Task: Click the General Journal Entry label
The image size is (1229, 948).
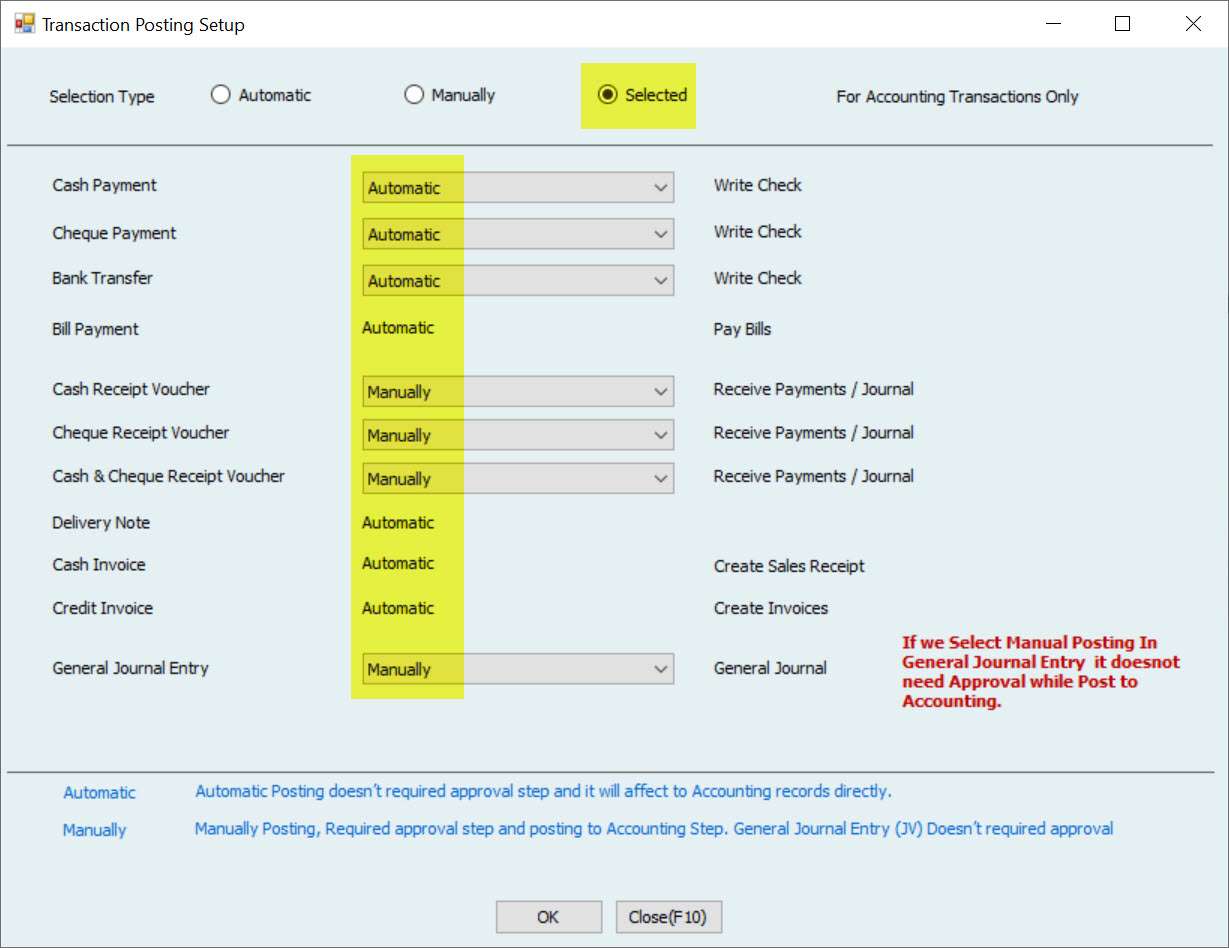Action: coord(130,668)
